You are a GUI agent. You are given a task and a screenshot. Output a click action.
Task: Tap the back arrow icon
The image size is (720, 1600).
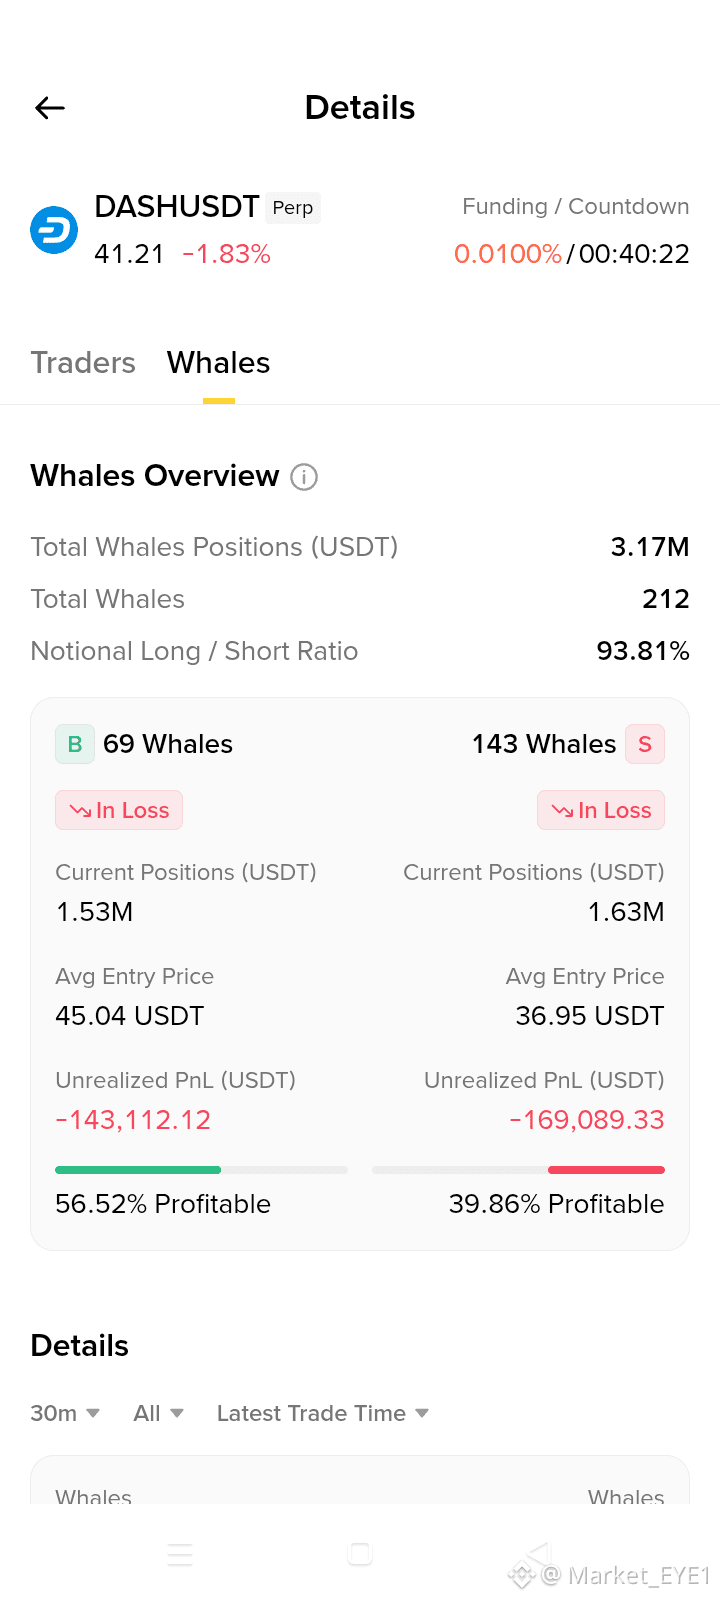pyautogui.click(x=50, y=108)
